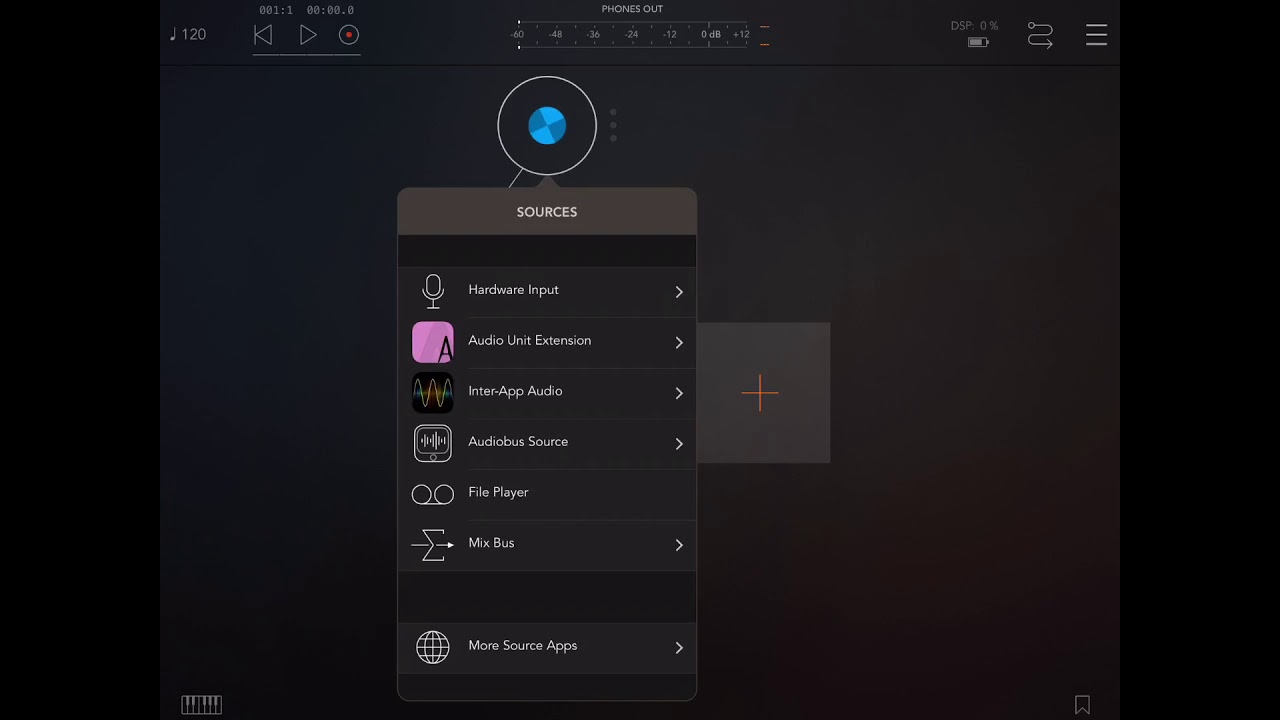Click the 001:1 position counter
Screen dimensions: 1280x720
(x=275, y=10)
